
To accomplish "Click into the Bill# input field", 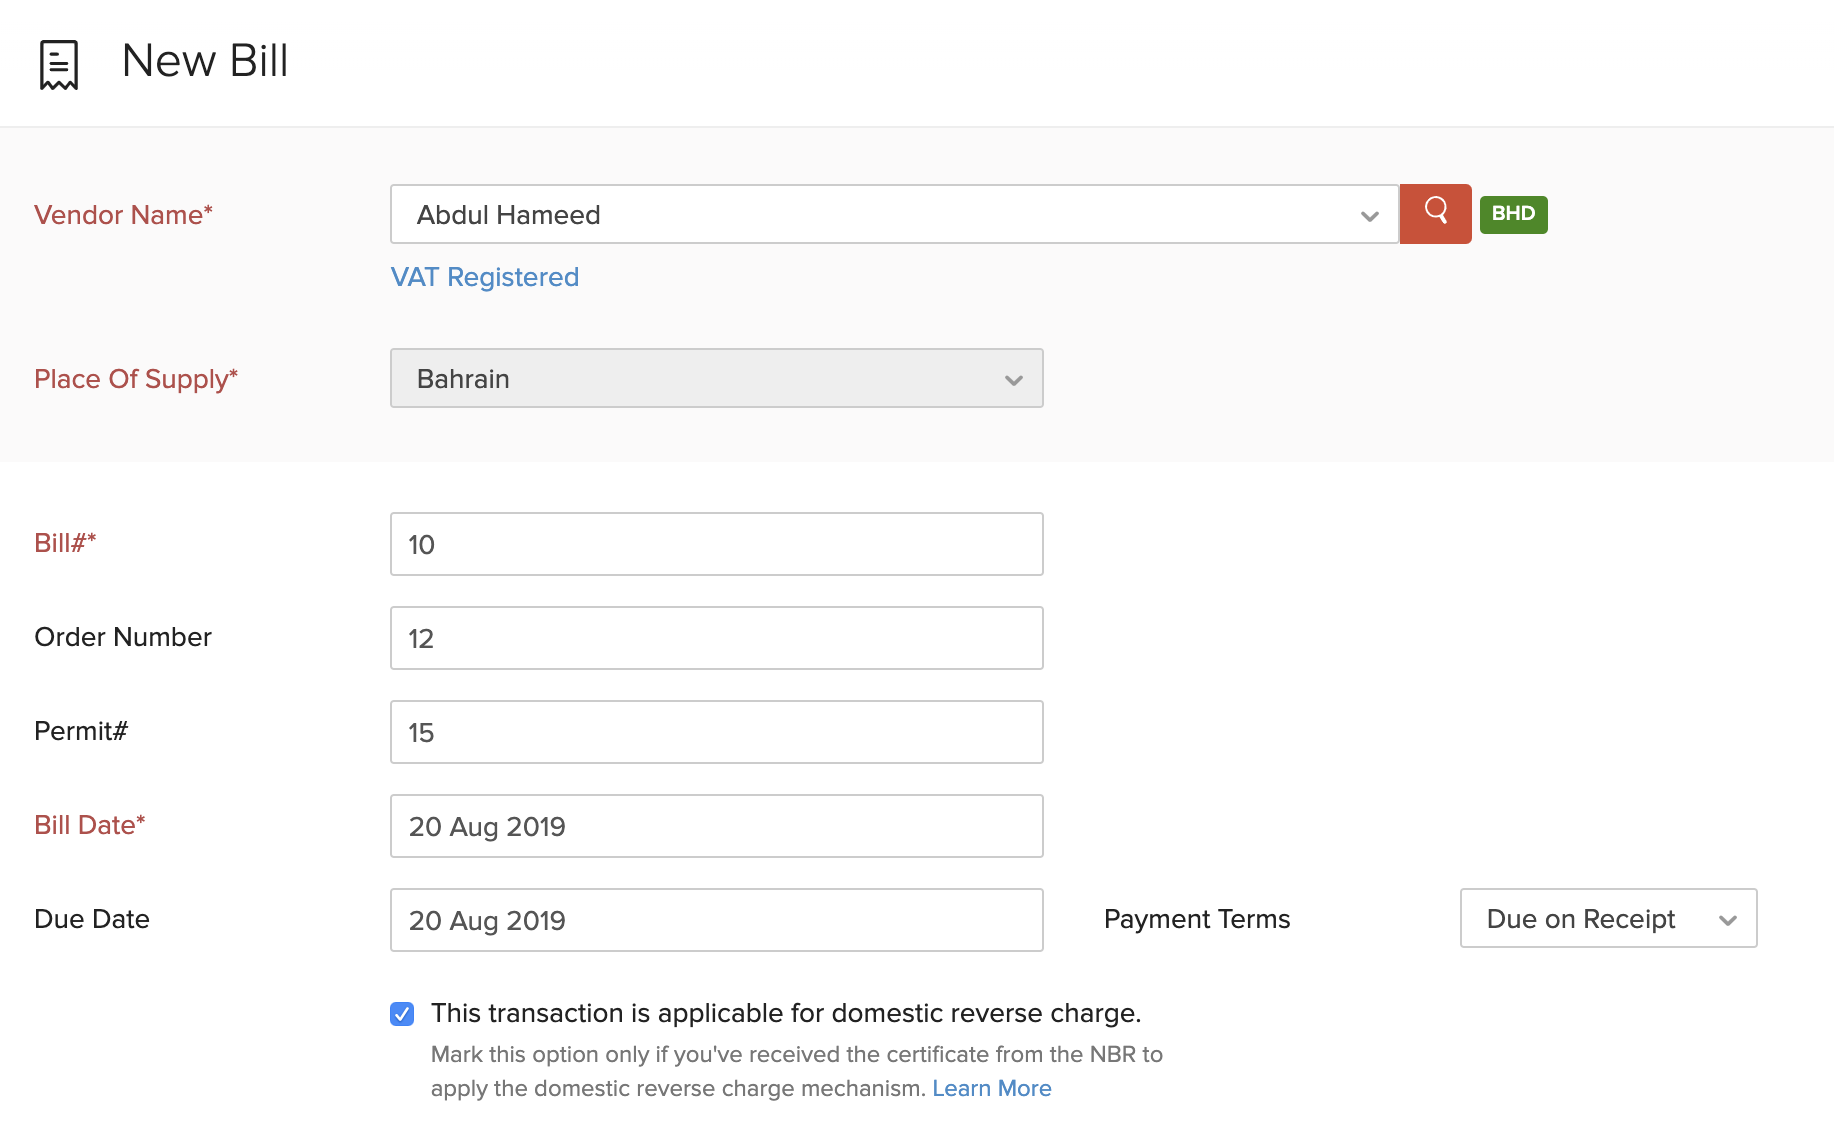I will point(716,544).
